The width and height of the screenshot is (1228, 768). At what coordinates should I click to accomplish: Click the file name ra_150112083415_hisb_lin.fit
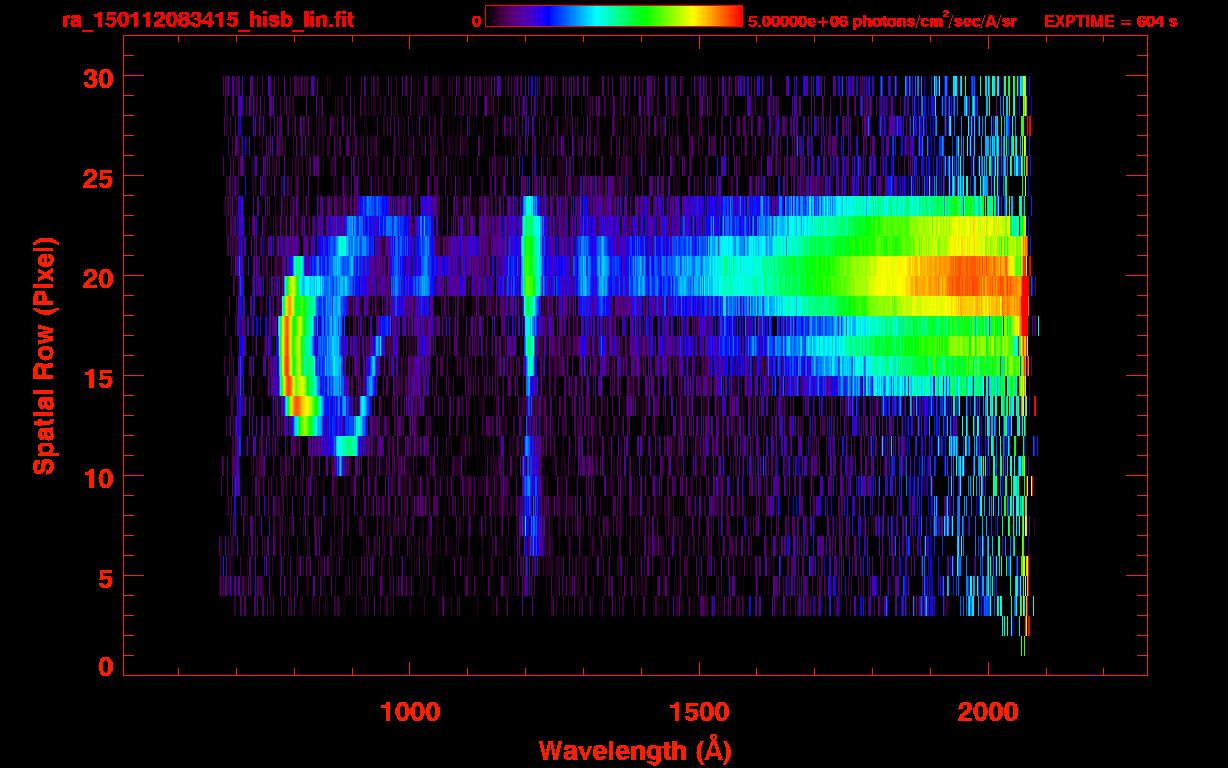click(207, 20)
